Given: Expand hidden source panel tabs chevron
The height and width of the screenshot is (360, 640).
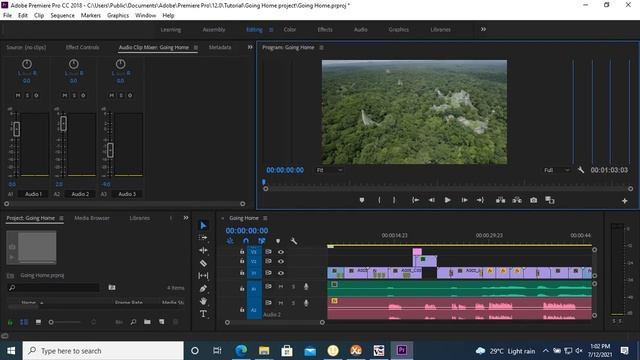Looking at the screenshot, I should [250, 47].
